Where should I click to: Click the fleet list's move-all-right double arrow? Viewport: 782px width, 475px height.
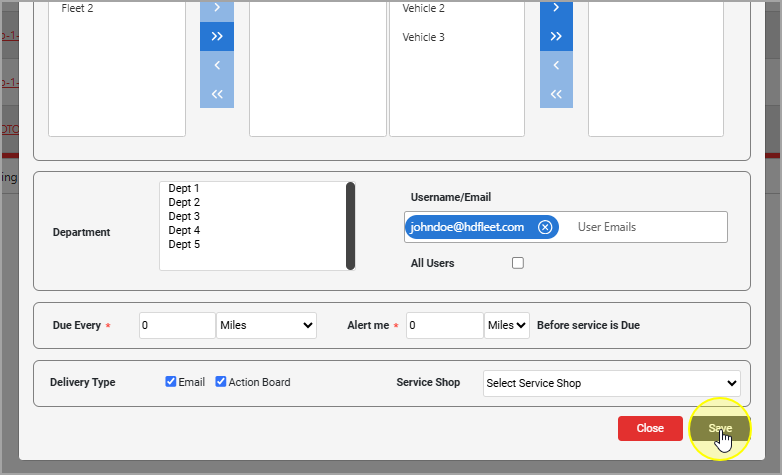(217, 37)
